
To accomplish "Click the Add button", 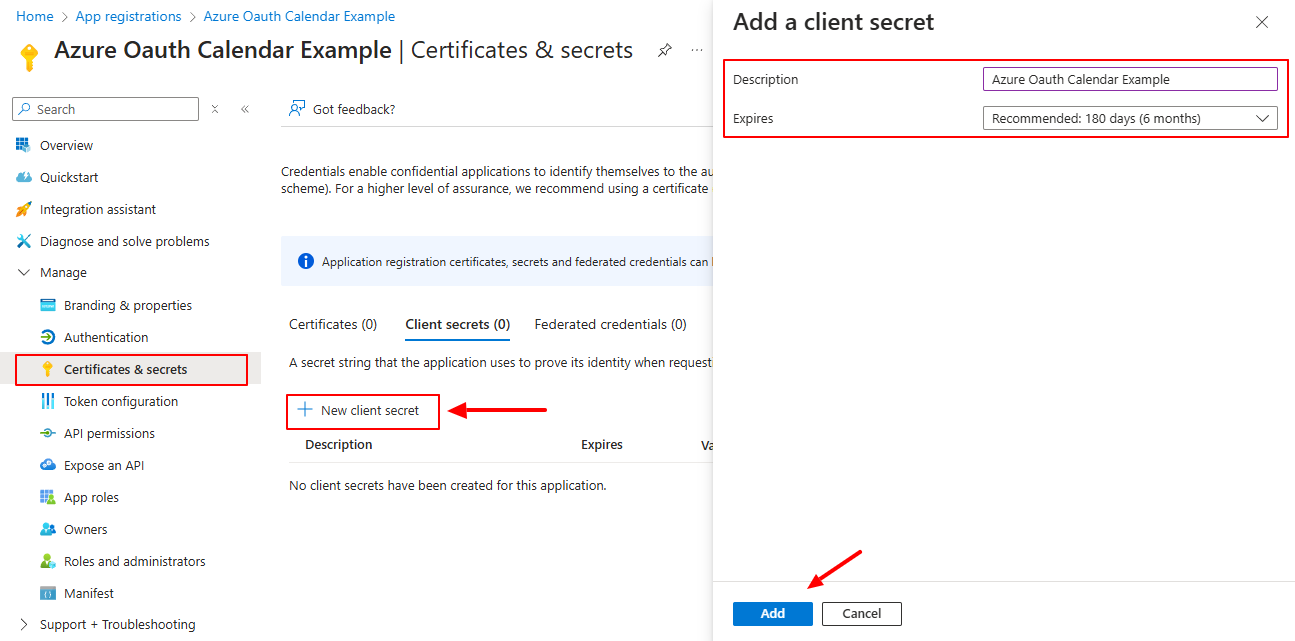I will click(x=772, y=613).
